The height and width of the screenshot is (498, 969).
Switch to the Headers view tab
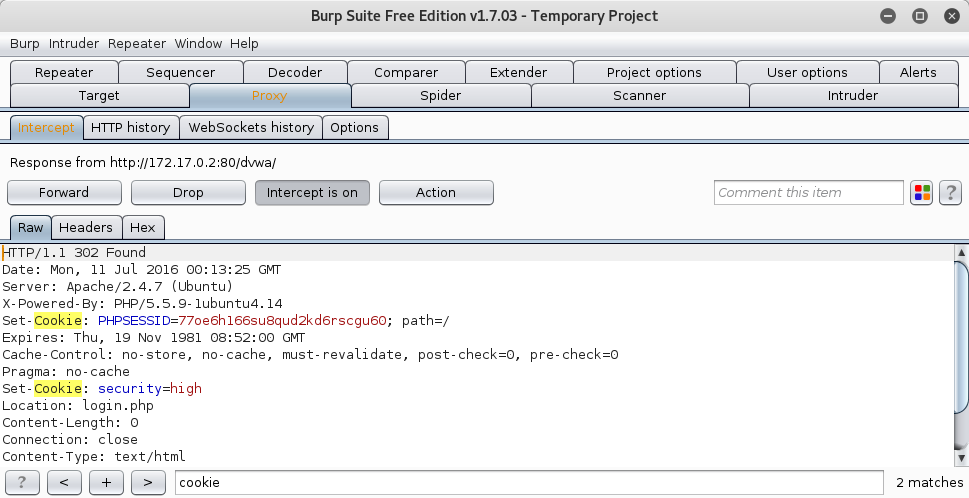pyautogui.click(x=87, y=227)
